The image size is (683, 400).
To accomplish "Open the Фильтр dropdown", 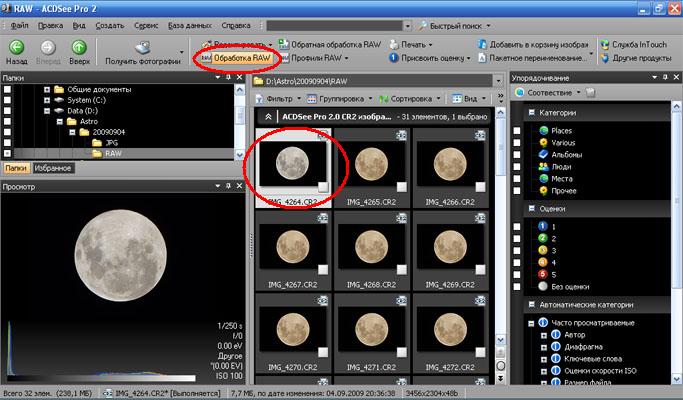I will [x=279, y=99].
